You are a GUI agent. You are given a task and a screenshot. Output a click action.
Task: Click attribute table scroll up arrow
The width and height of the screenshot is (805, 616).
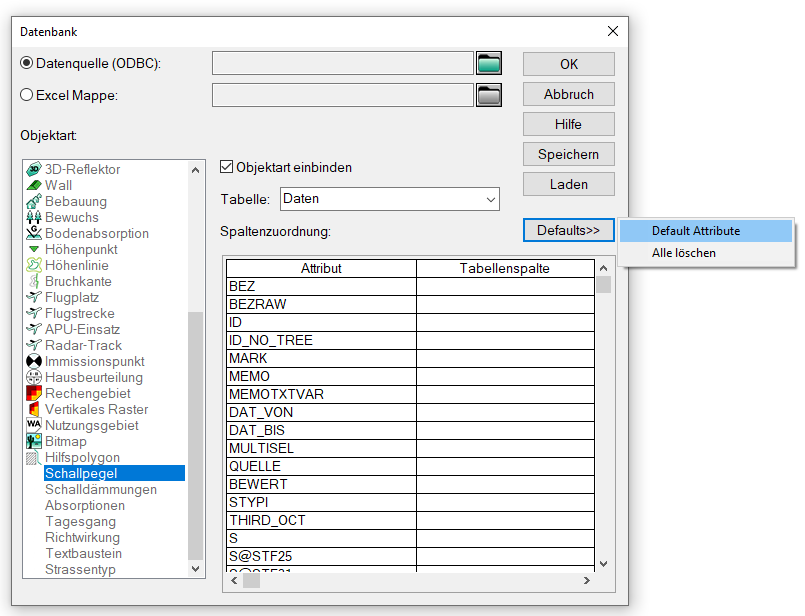click(x=604, y=268)
